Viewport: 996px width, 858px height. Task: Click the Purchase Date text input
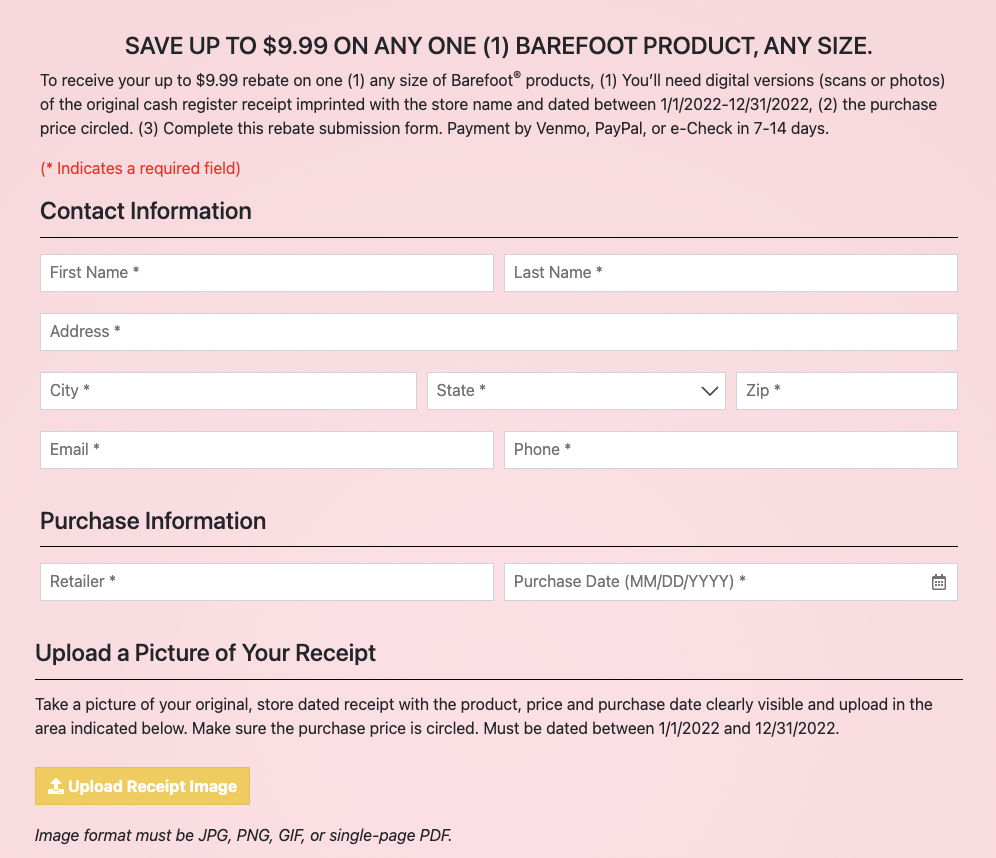pyautogui.click(x=710, y=582)
